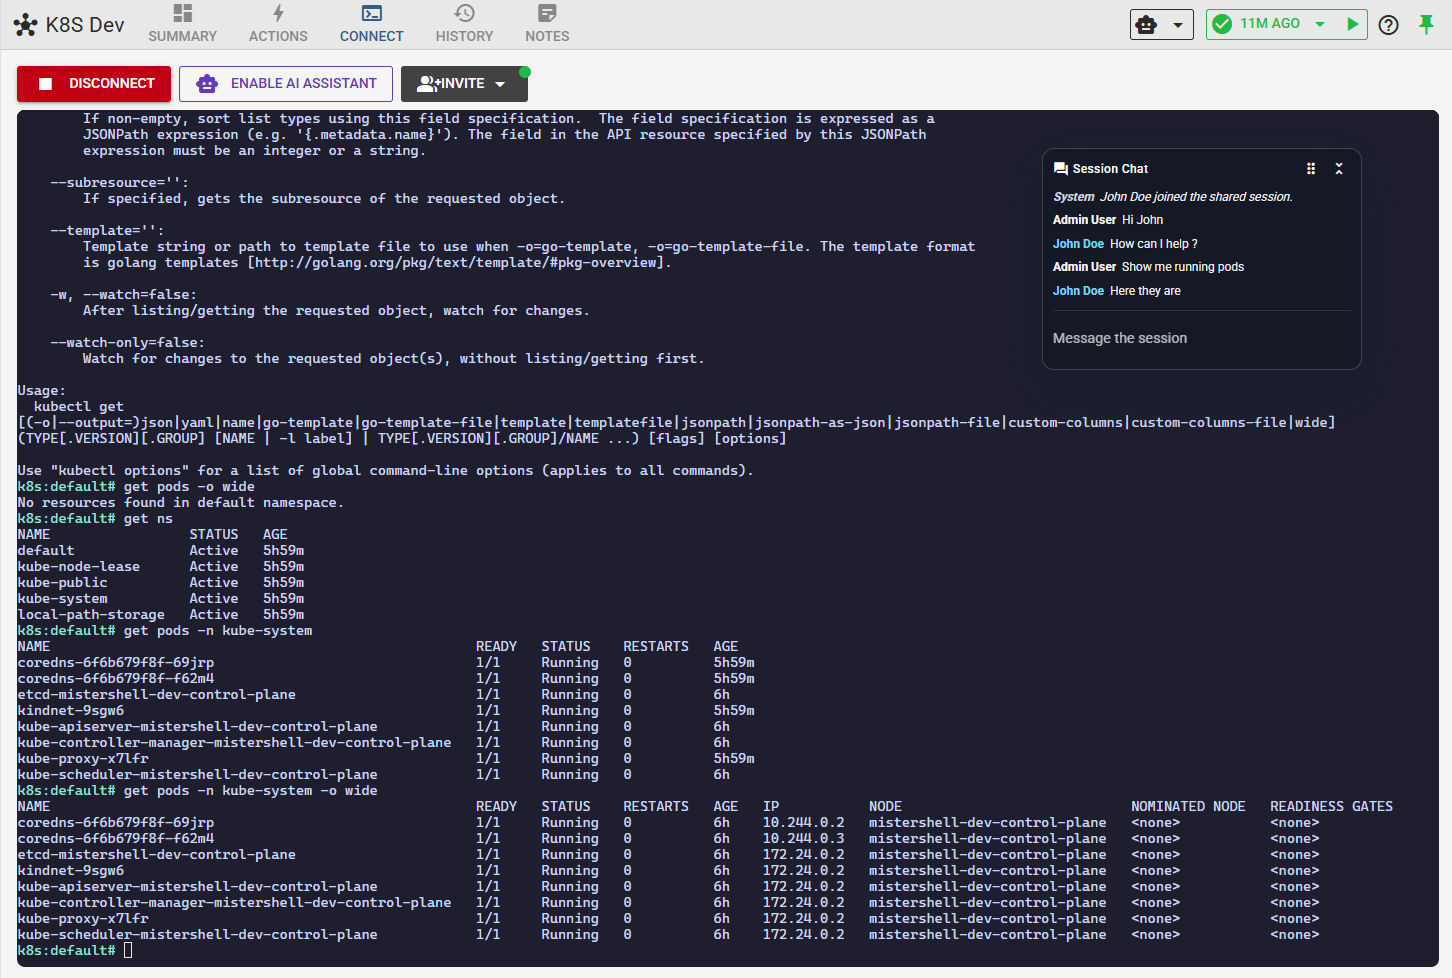1452x978 pixels.
Task: Click the green check status icon
Action: [x=1222, y=24]
